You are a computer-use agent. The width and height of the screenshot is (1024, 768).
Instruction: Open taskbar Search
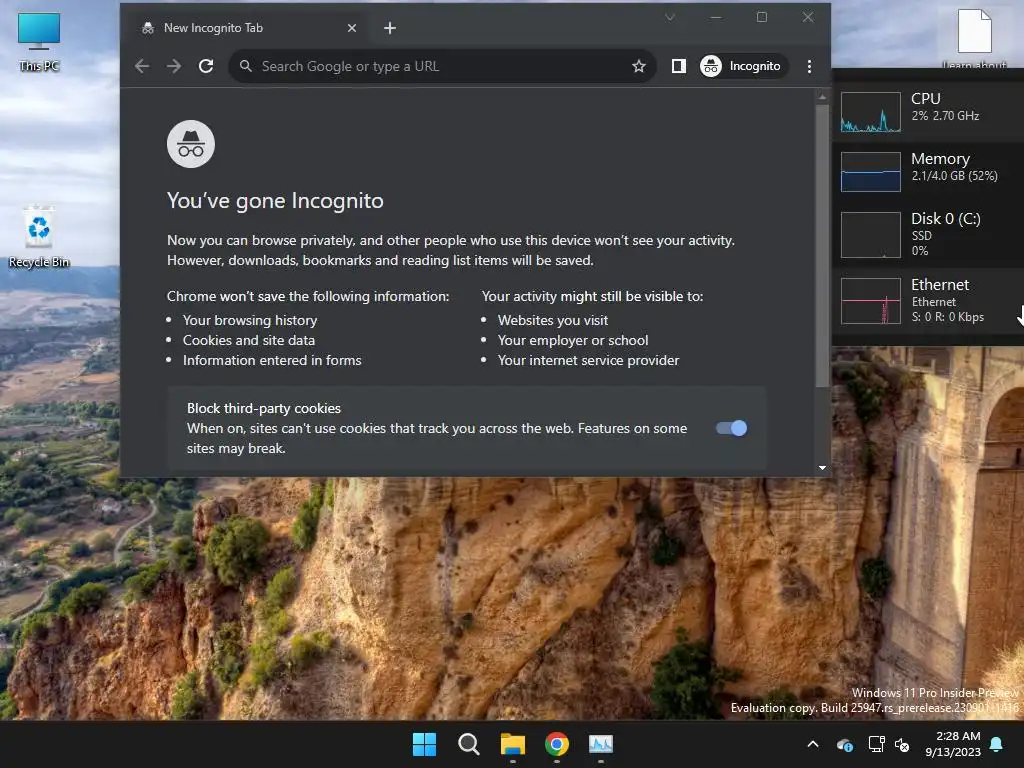coord(468,744)
